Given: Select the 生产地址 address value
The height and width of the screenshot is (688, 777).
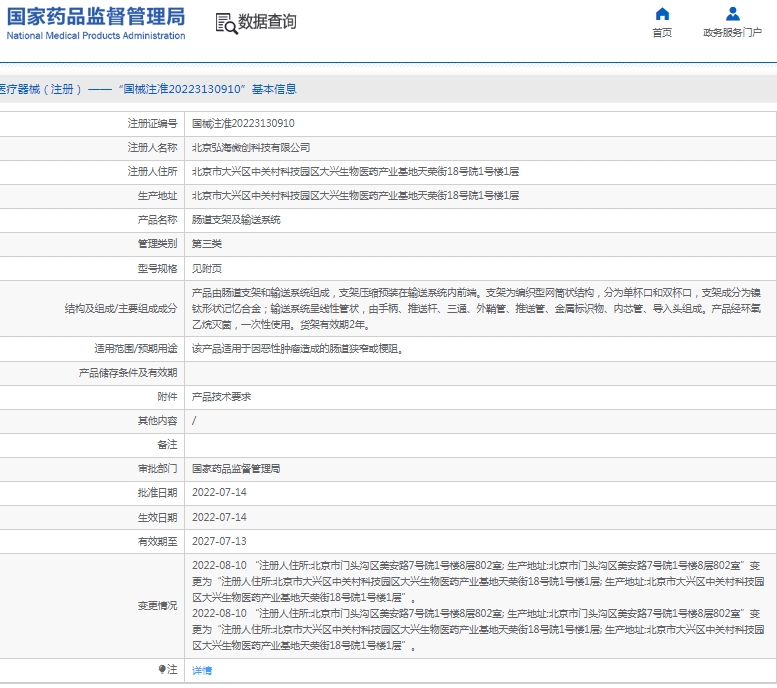Looking at the screenshot, I should tap(356, 196).
